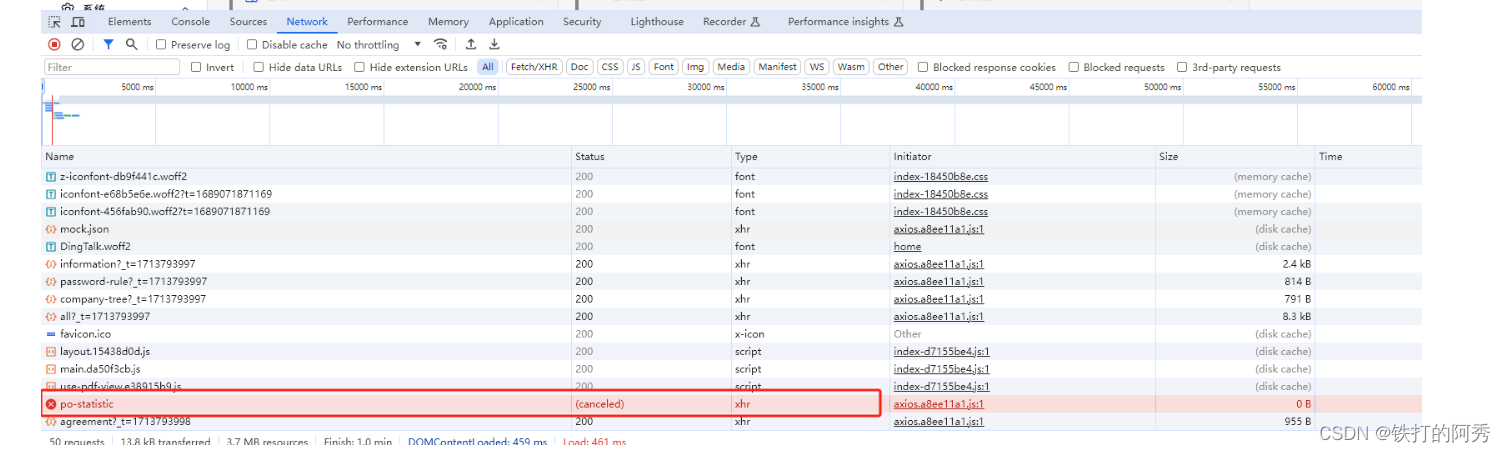This screenshot has width=1506, height=452.
Task: Open the Performance tab
Action: point(377,21)
